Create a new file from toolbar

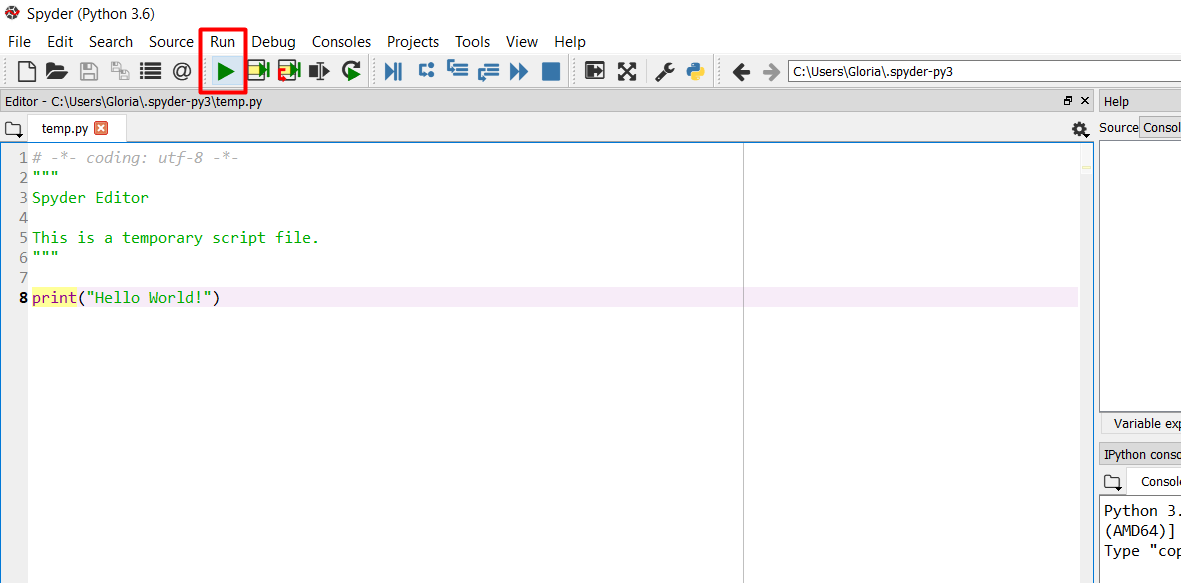pos(27,71)
